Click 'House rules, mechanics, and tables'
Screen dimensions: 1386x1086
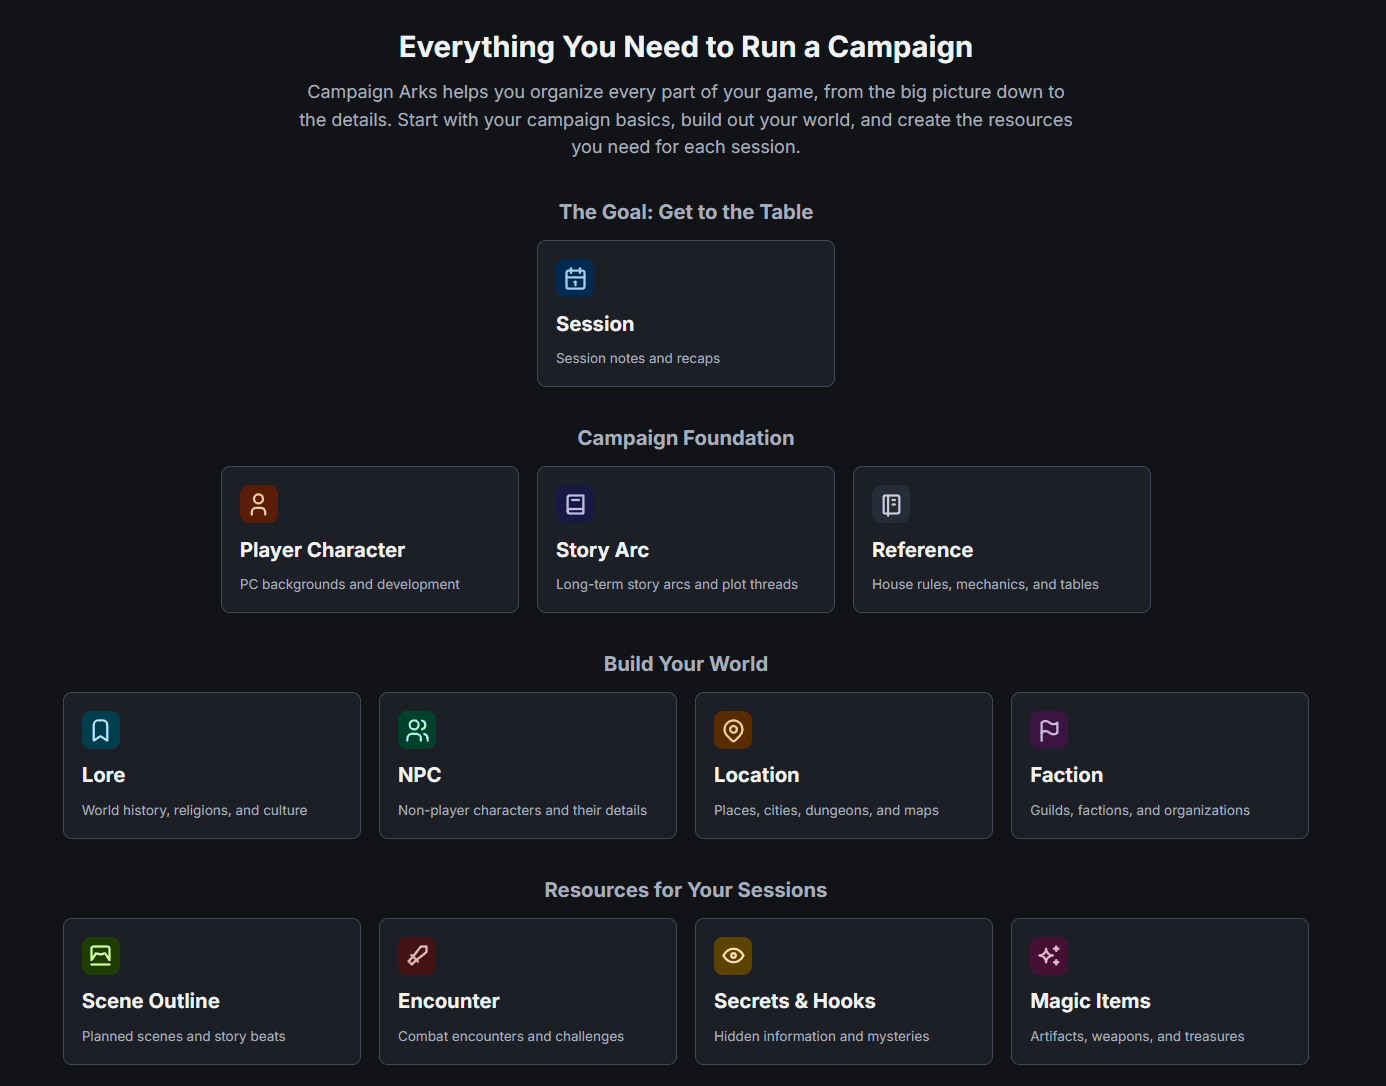click(985, 584)
